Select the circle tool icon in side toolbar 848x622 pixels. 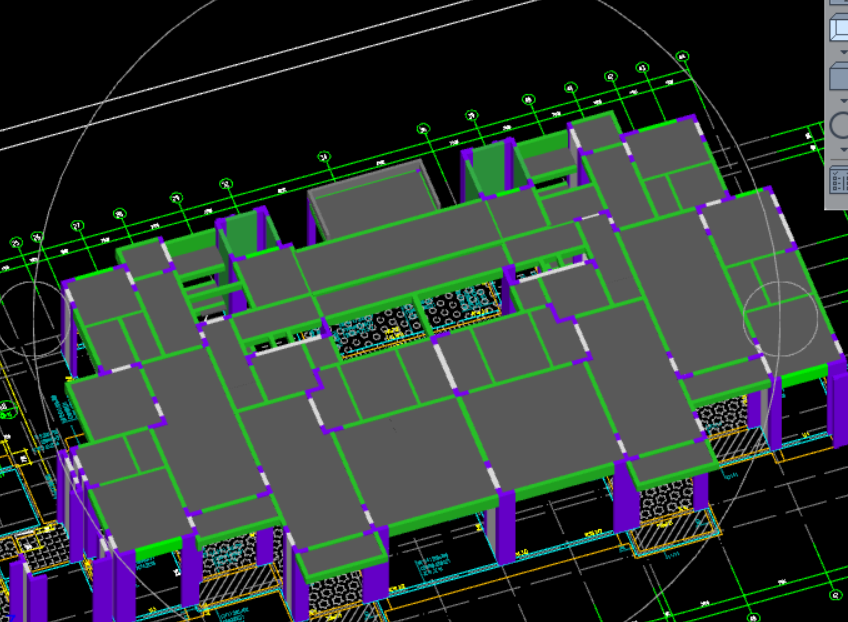839,125
